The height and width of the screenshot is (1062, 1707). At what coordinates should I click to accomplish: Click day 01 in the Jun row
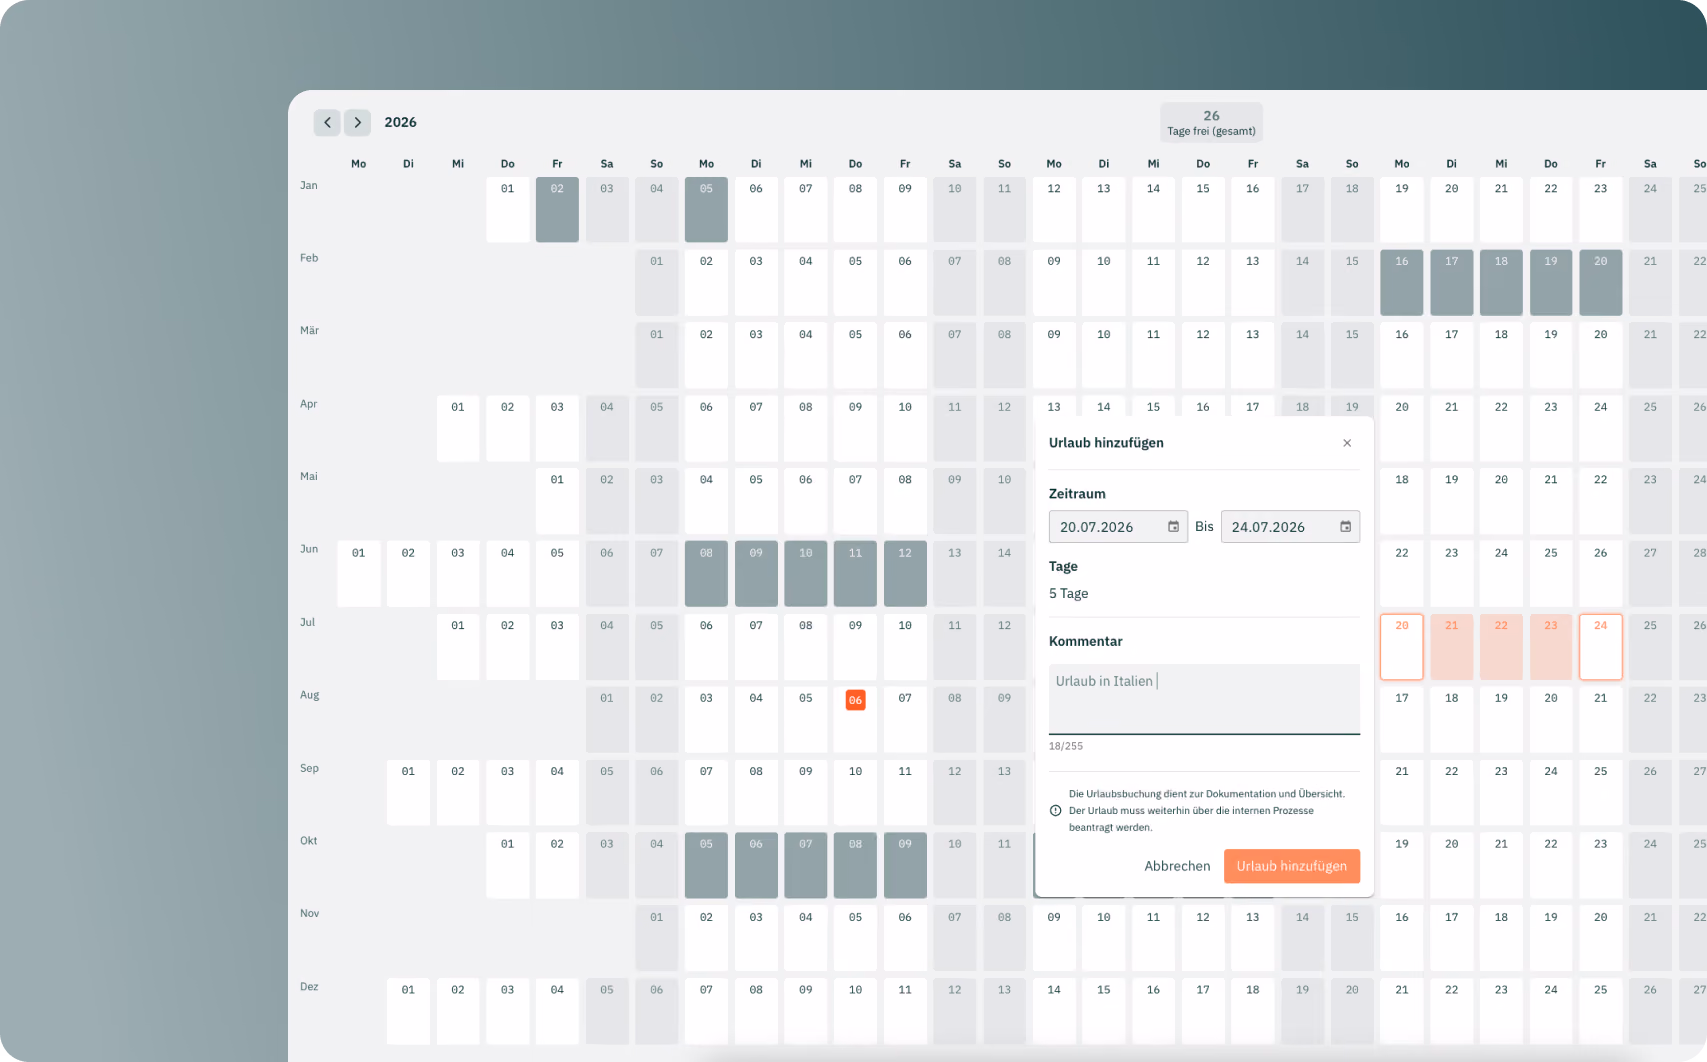pyautogui.click(x=359, y=574)
